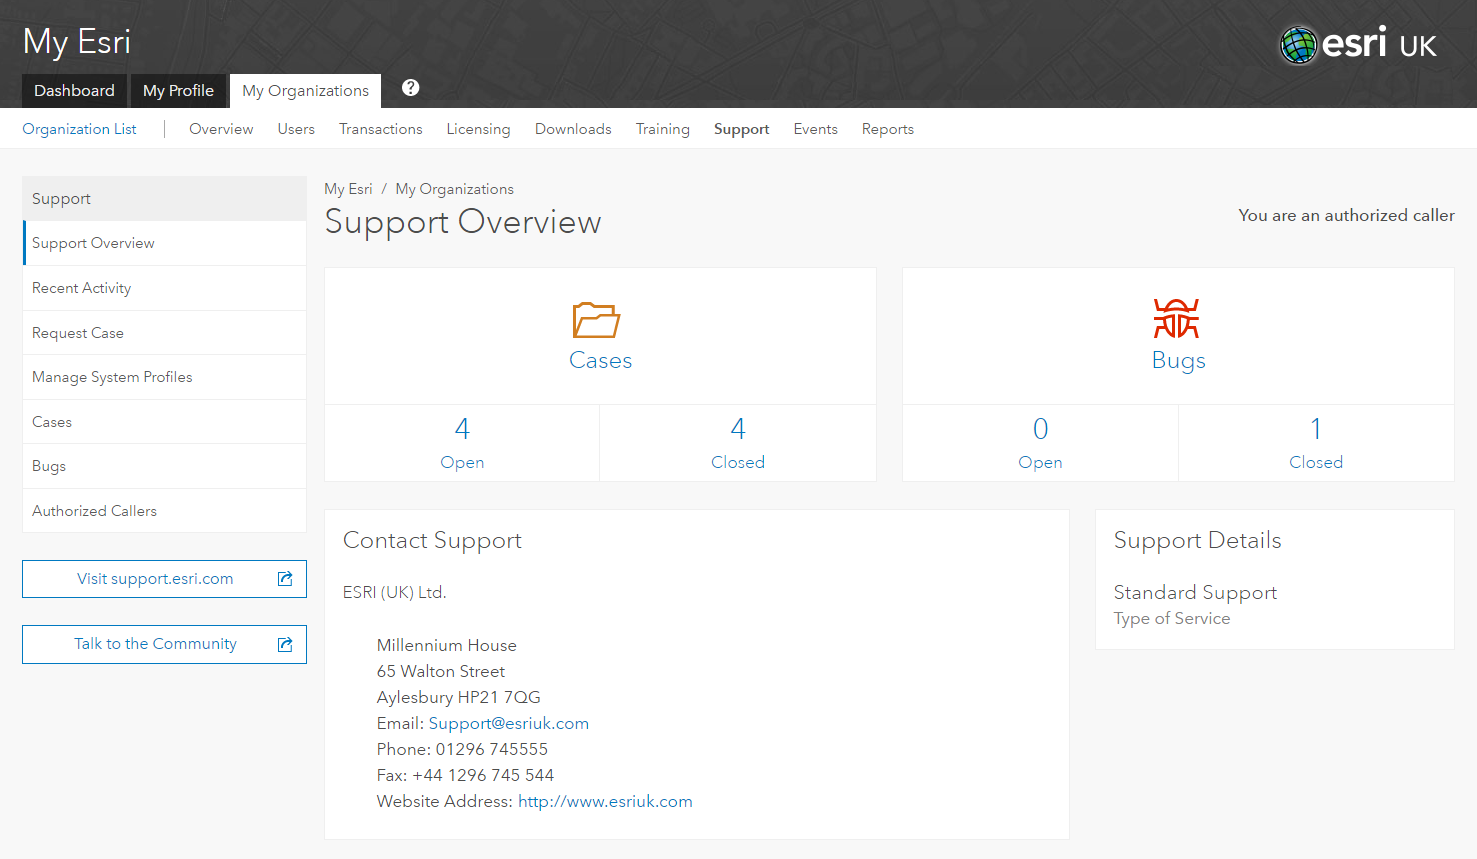Click the Millennium House address line
Viewport: 1477px width, 859px height.
pos(446,645)
